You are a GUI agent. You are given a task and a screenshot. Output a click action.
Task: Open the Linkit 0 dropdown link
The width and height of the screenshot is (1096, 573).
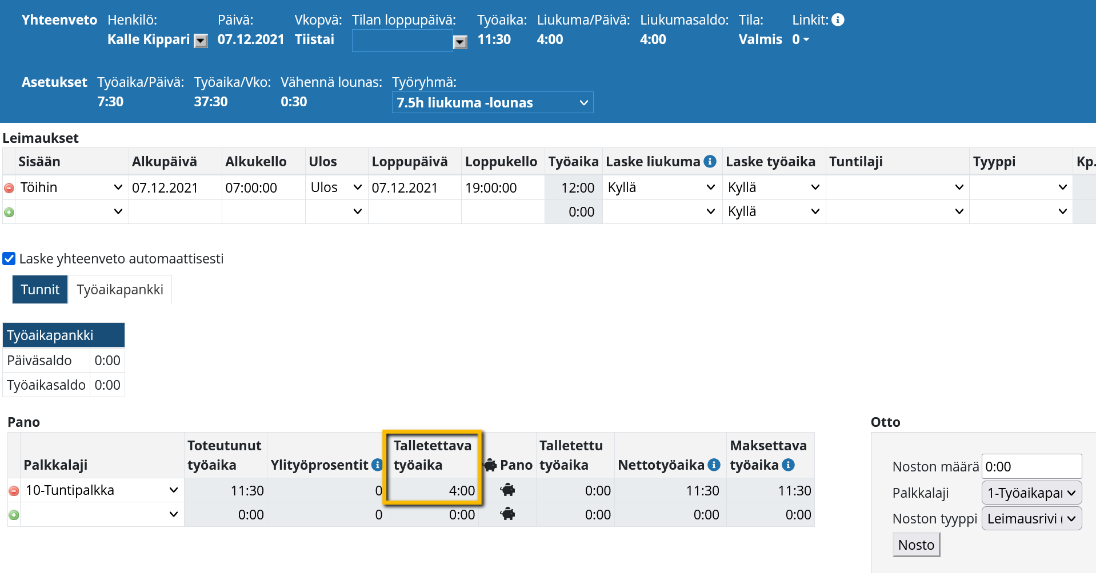coord(800,40)
